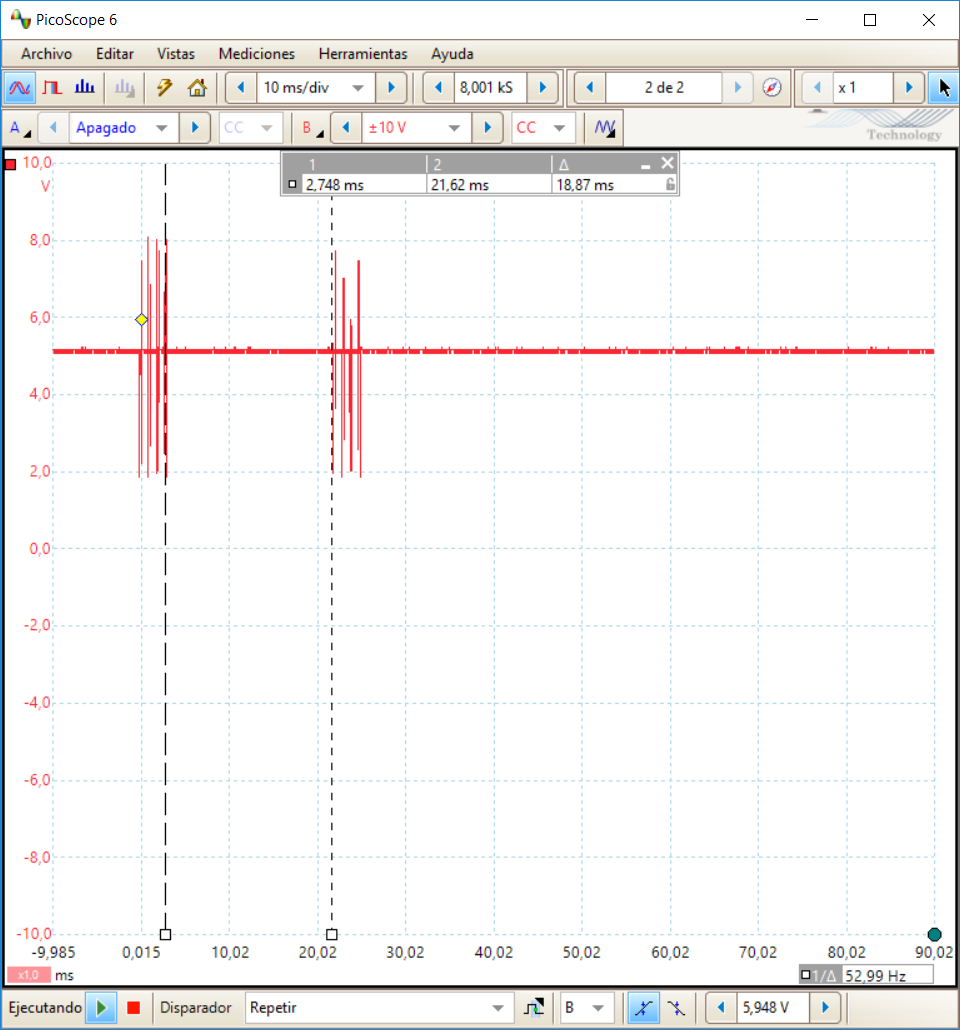Start capture with green play button
Image resolution: width=960 pixels, height=1030 pixels.
click(x=101, y=1007)
